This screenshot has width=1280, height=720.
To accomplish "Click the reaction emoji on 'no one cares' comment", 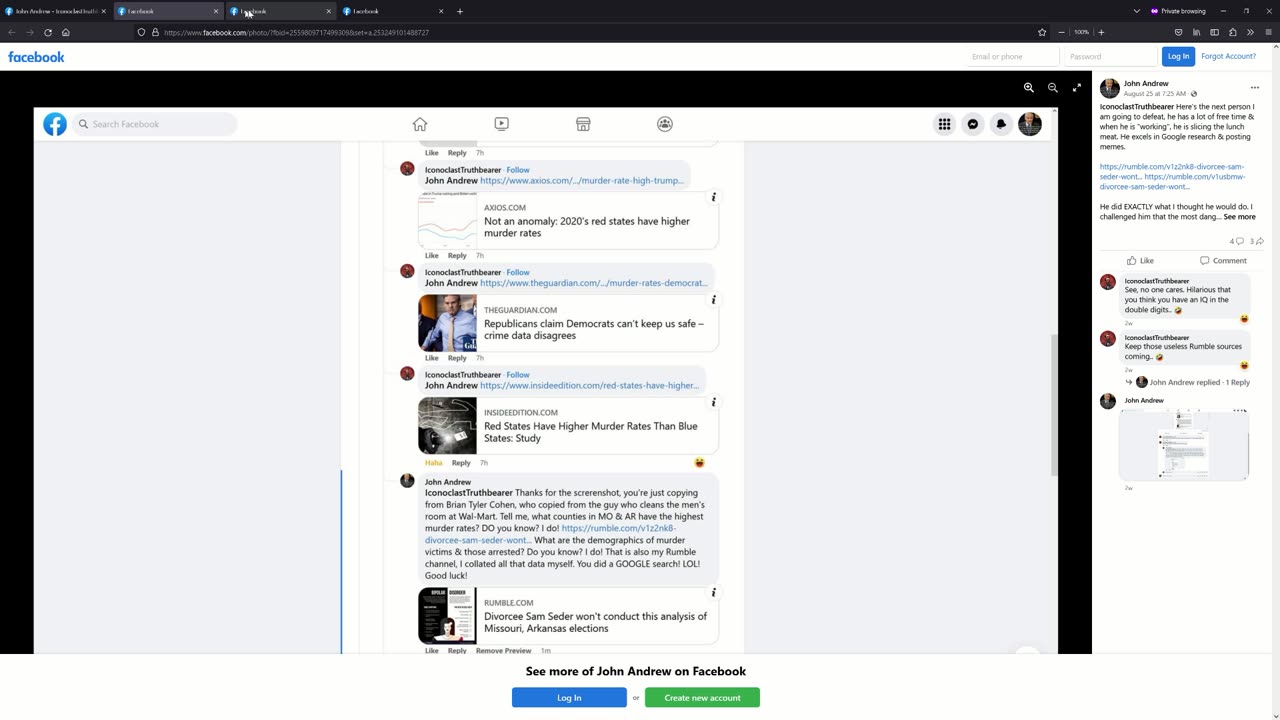I will pyautogui.click(x=1244, y=319).
